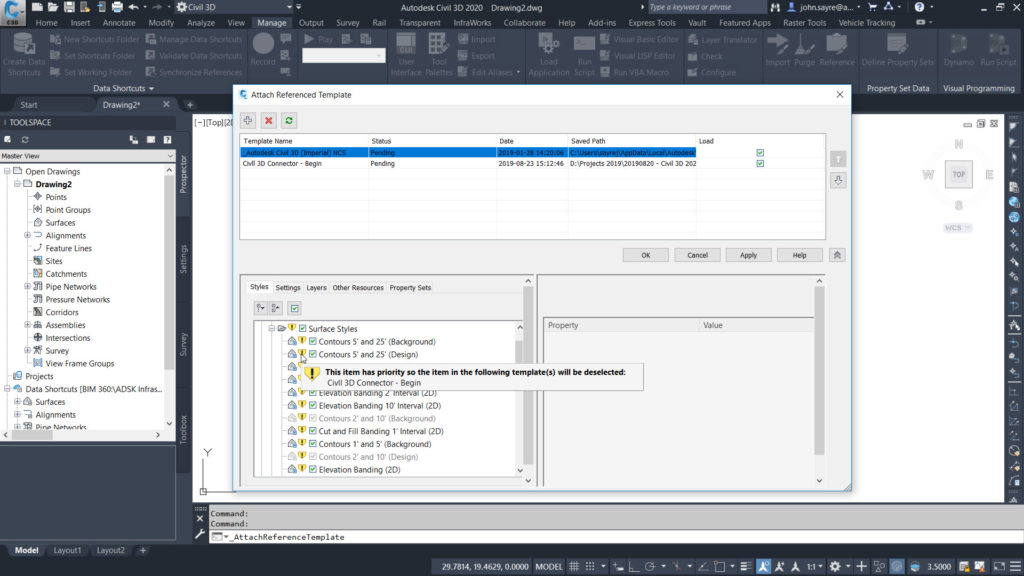Click the red X remove template icon
Image resolution: width=1024 pixels, height=576 pixels.
[268, 120]
